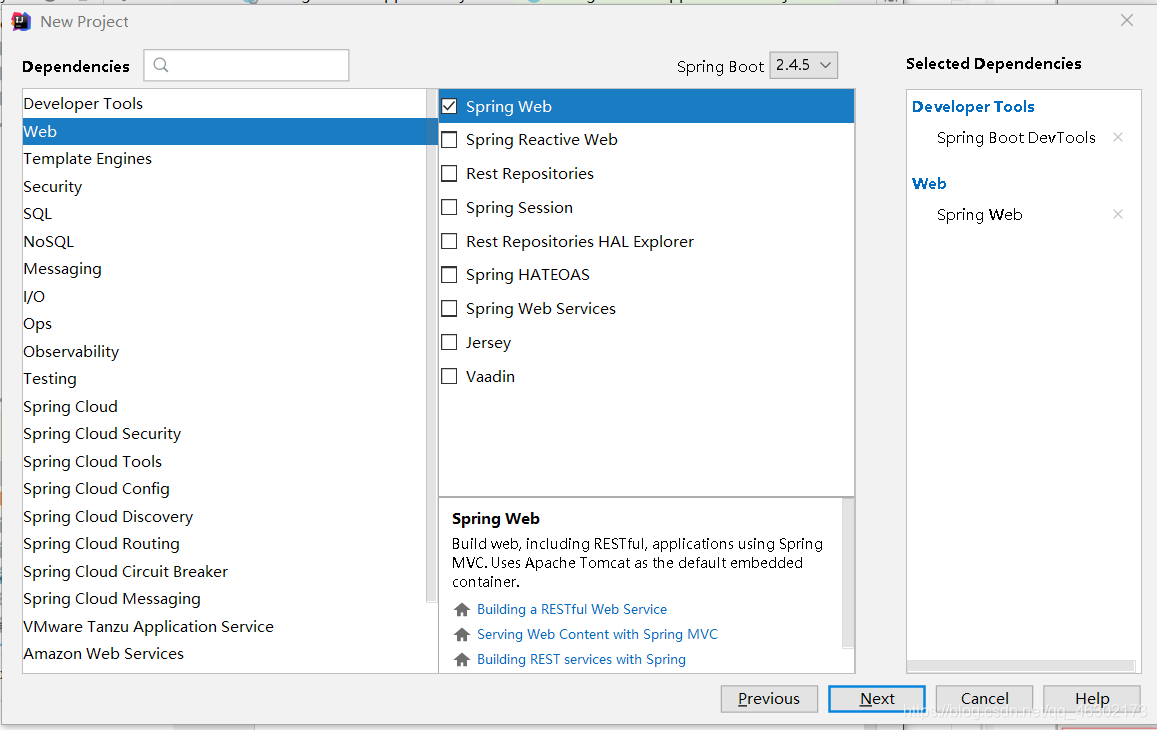Select Spring Web entry in Selected Dependencies
This screenshot has height=730, width=1157.
[979, 215]
